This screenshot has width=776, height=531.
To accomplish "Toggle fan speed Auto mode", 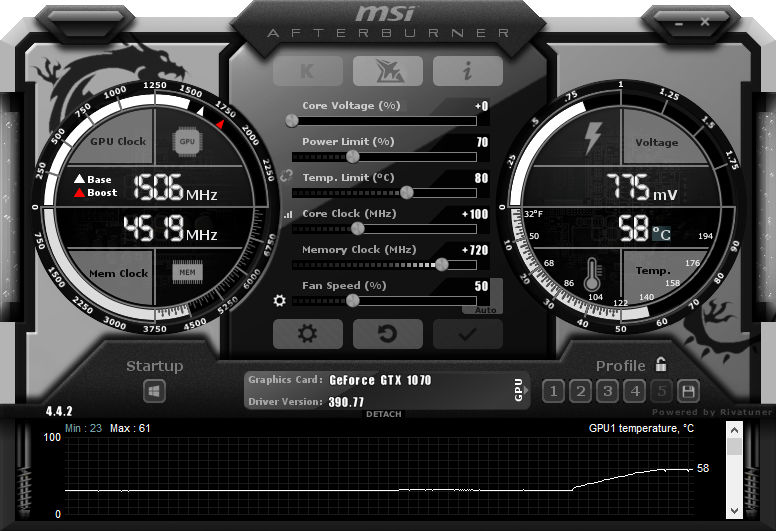I will [x=485, y=310].
